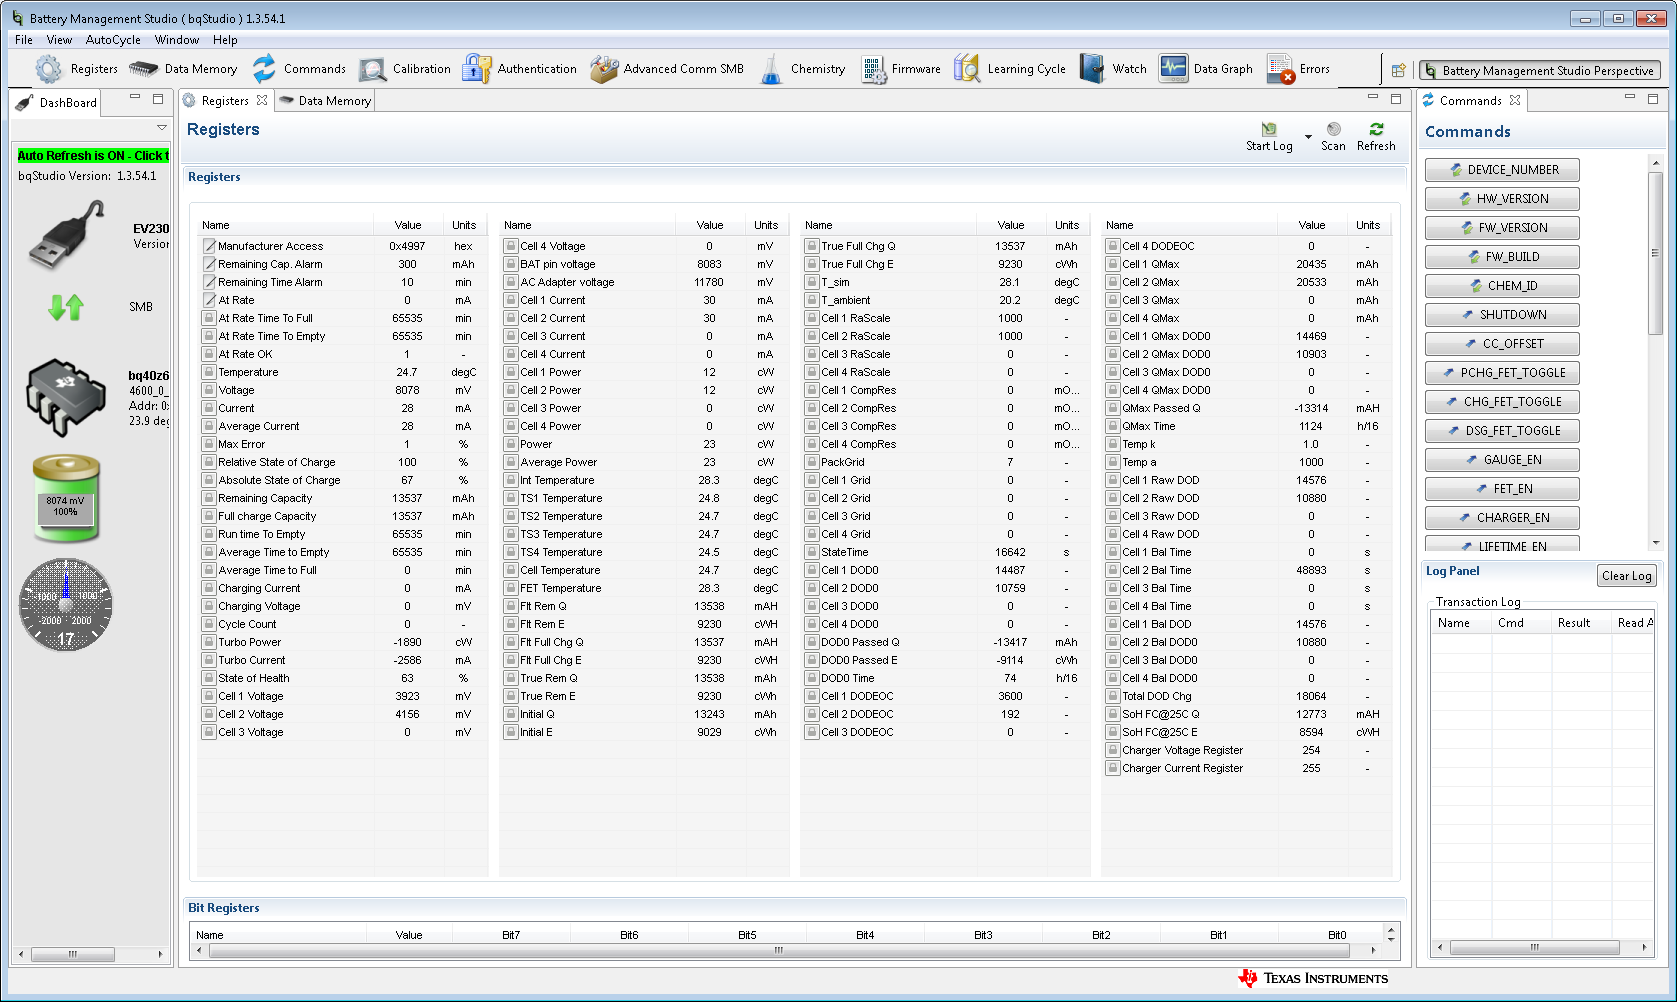Image resolution: width=1677 pixels, height=1002 pixels.
Task: Click the Clear Log button
Action: coord(1626,576)
